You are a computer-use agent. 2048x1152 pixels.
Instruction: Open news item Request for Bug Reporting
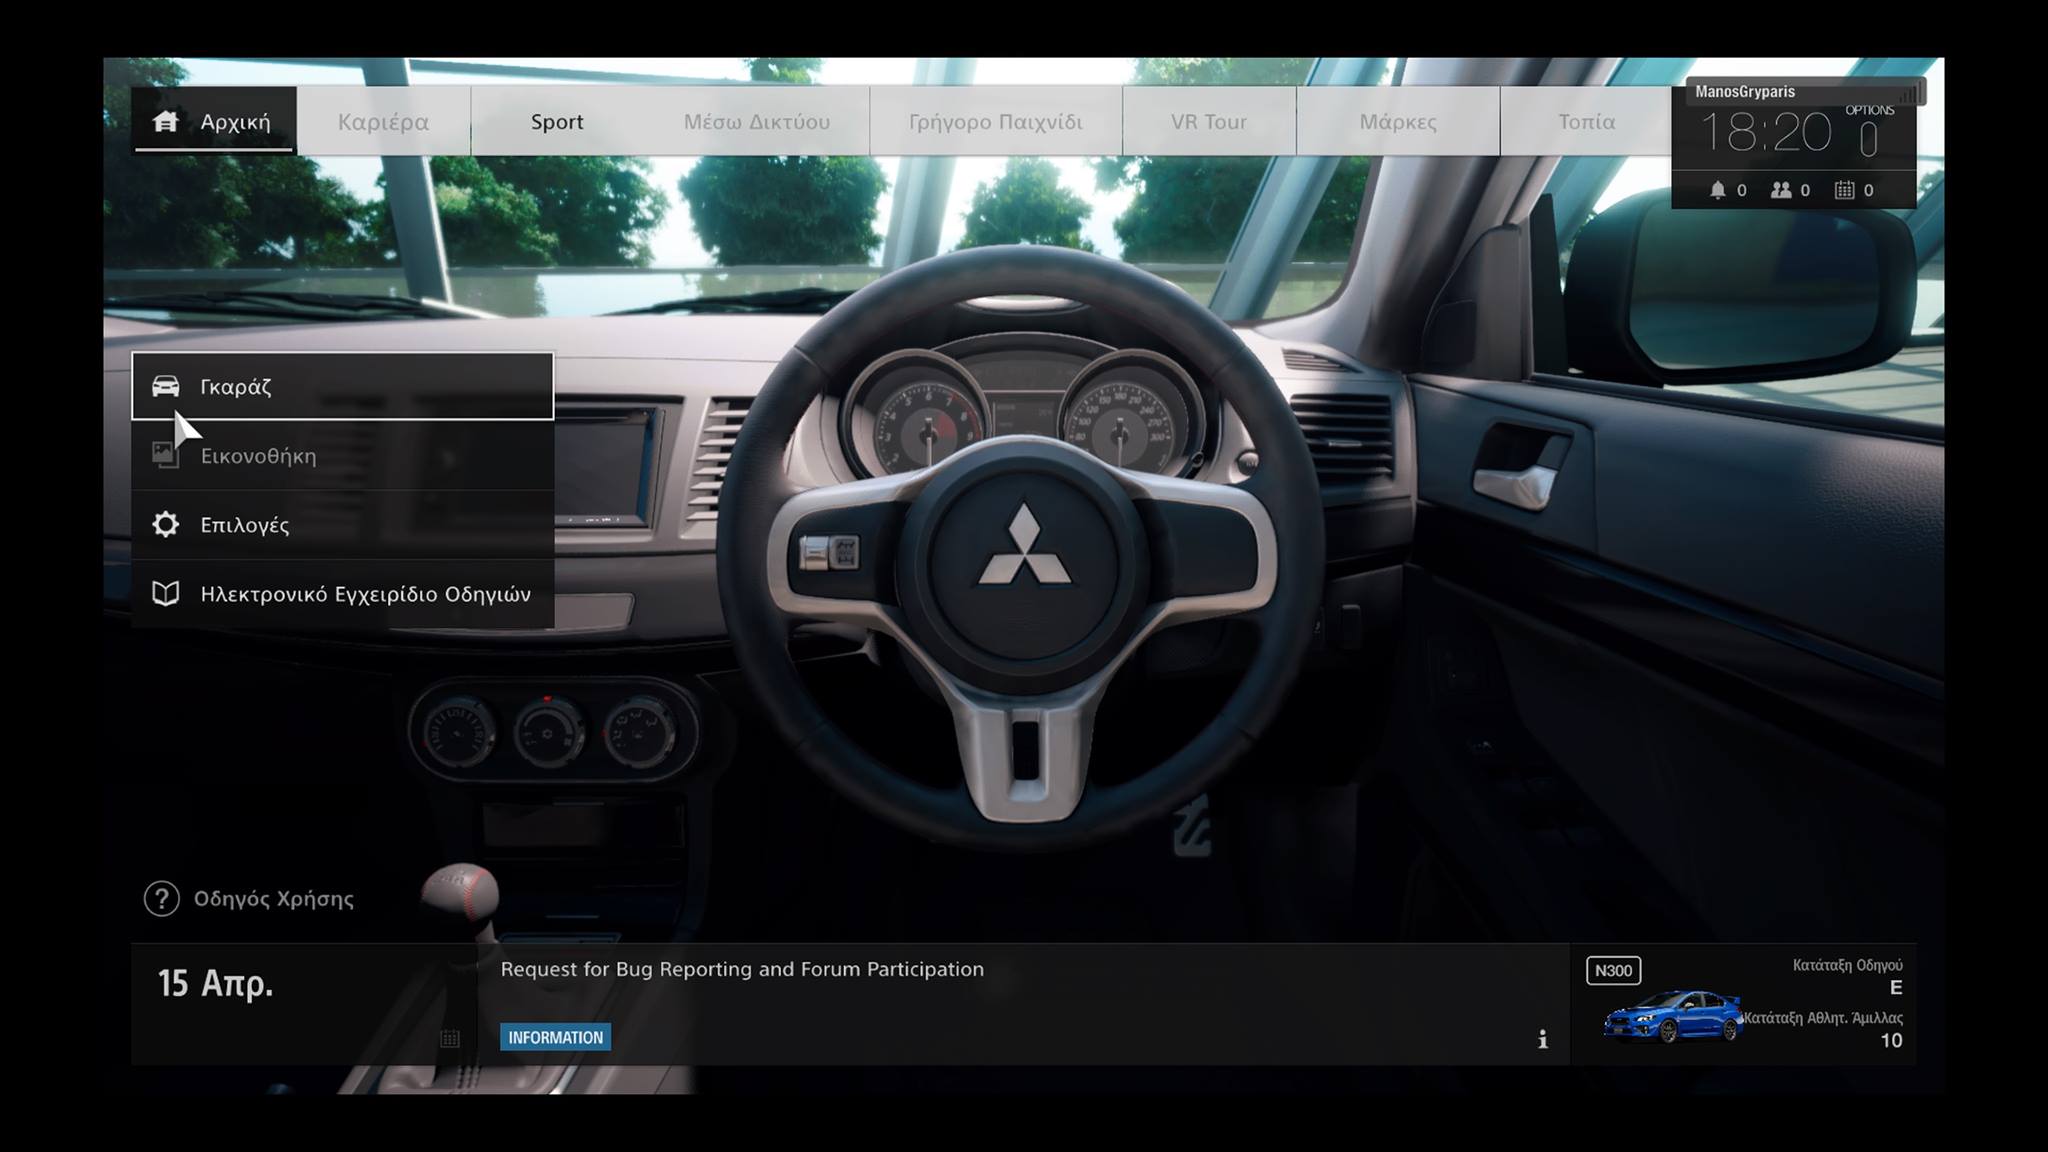point(742,969)
